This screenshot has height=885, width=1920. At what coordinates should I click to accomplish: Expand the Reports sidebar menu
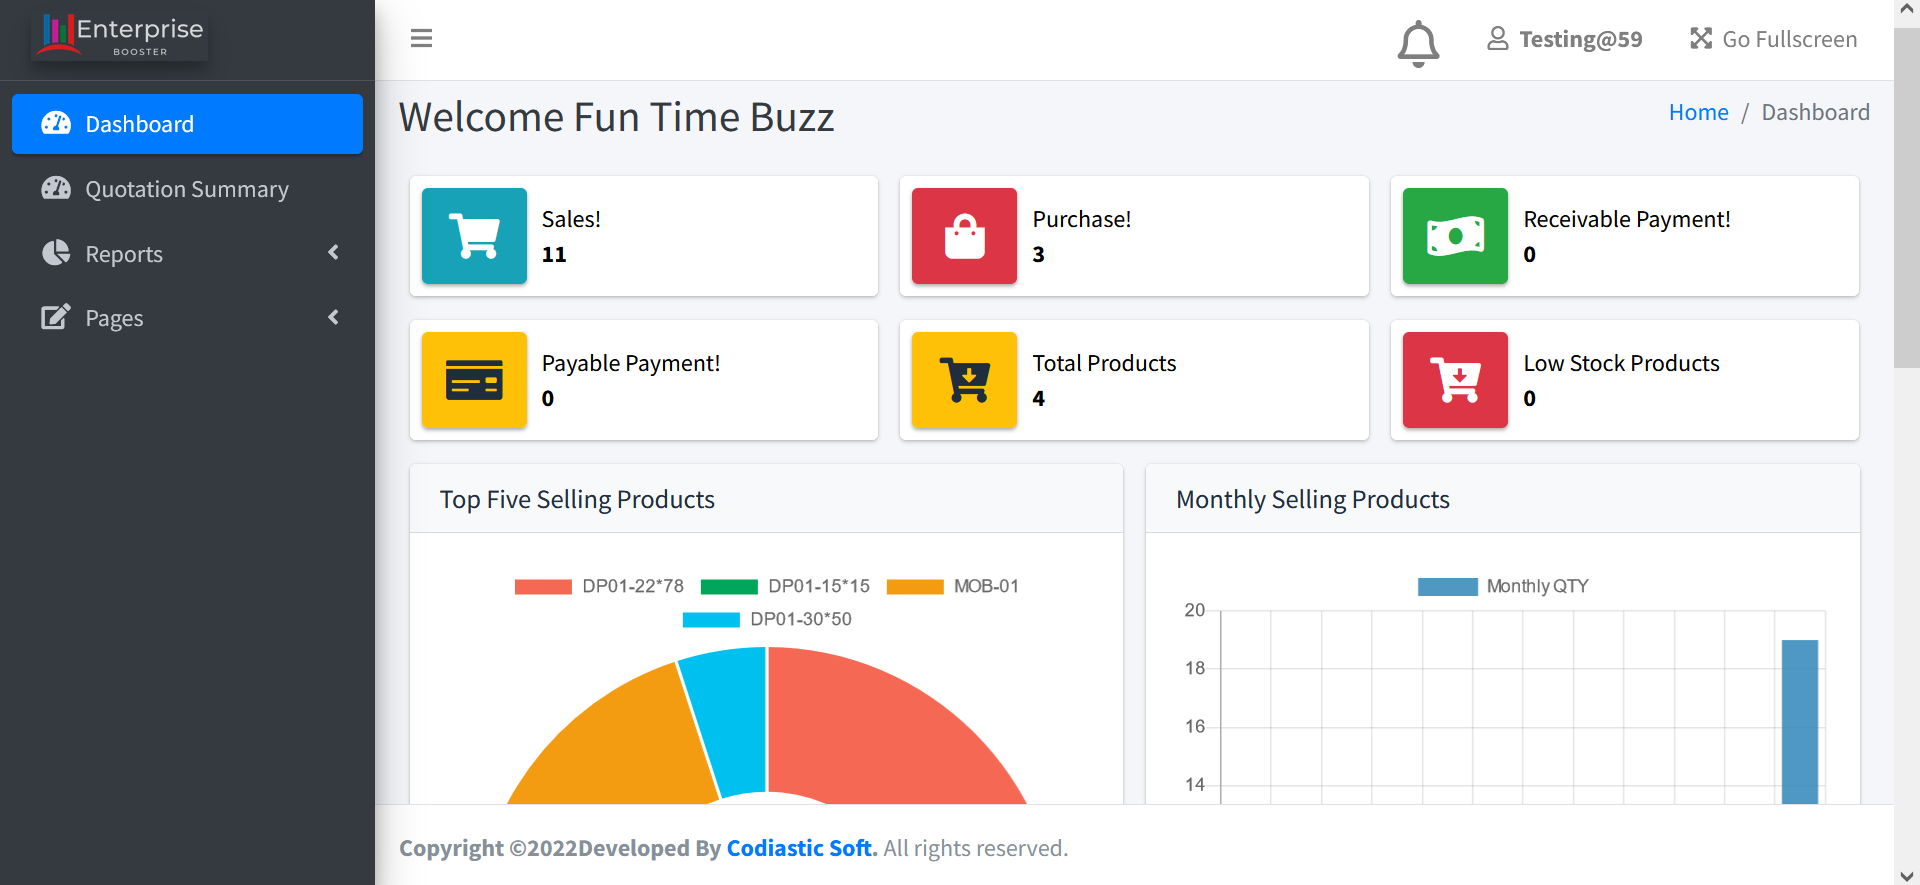point(187,254)
